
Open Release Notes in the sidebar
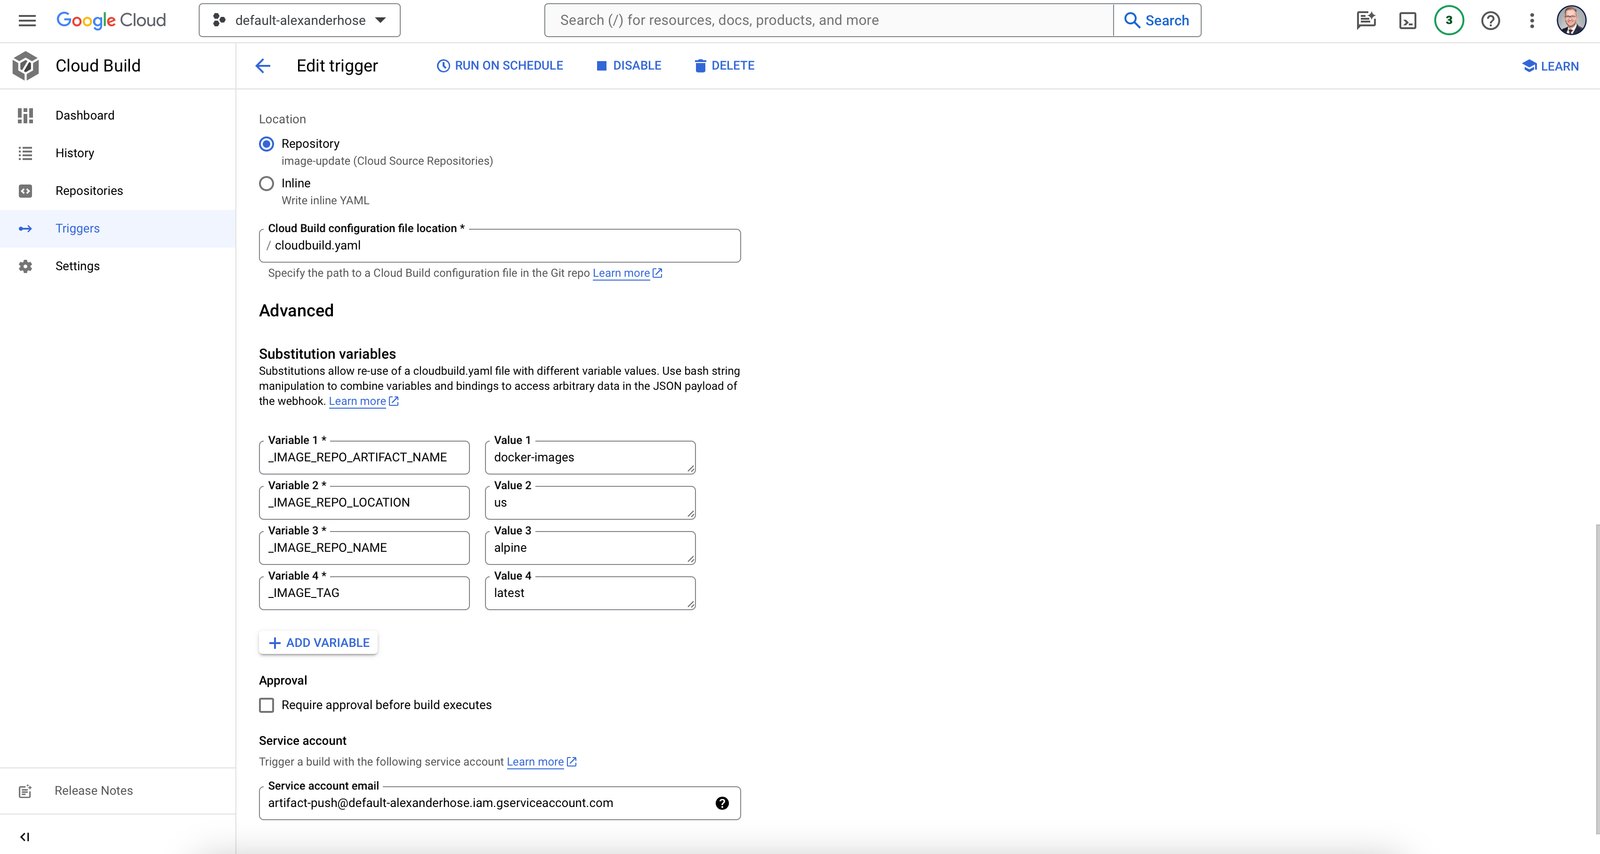pos(118,791)
